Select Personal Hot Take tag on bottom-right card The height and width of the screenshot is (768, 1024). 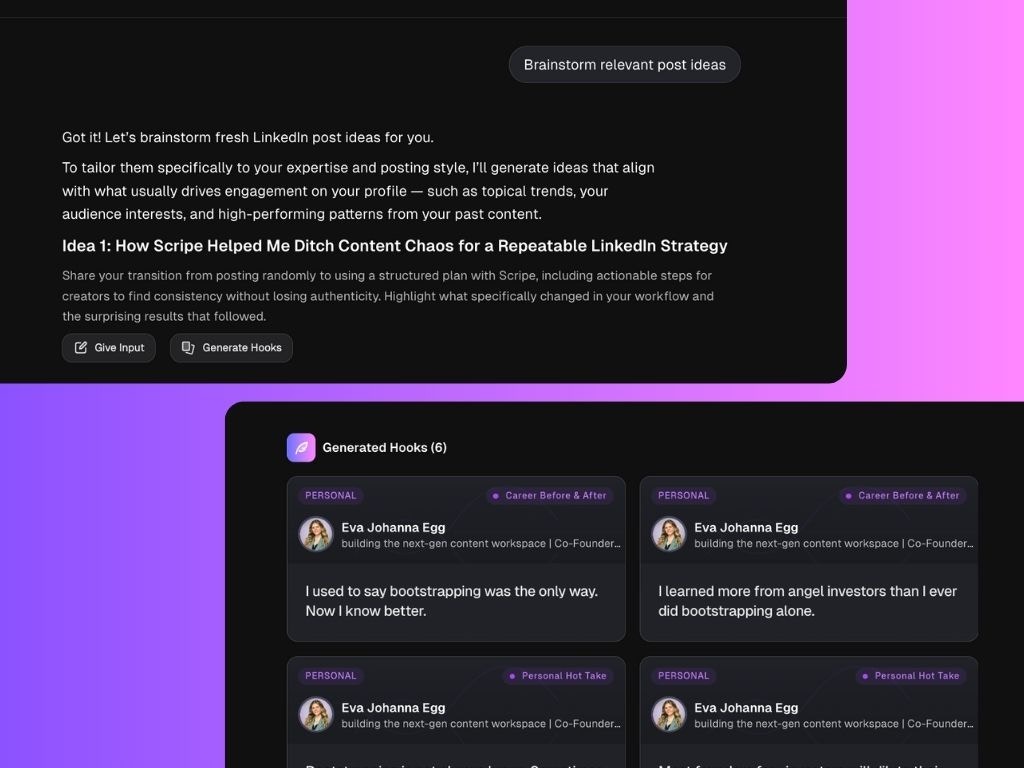pyautogui.click(x=910, y=676)
